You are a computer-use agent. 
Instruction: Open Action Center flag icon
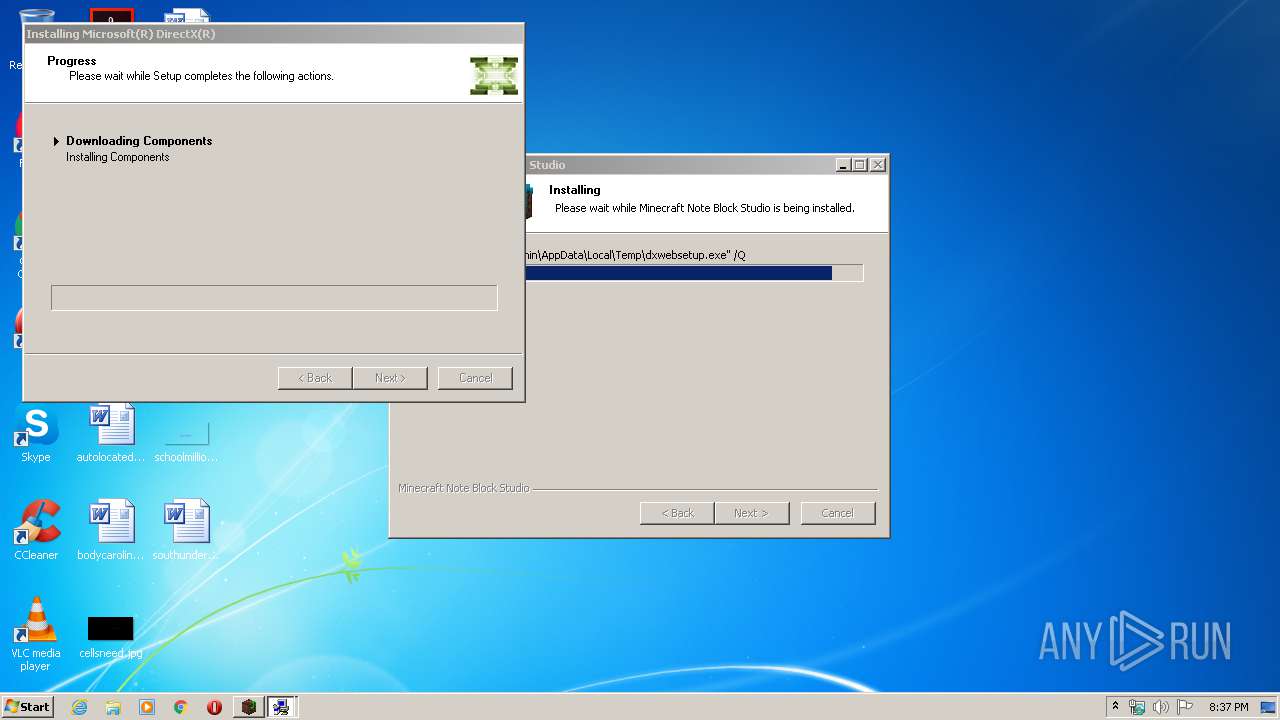click(x=1185, y=707)
